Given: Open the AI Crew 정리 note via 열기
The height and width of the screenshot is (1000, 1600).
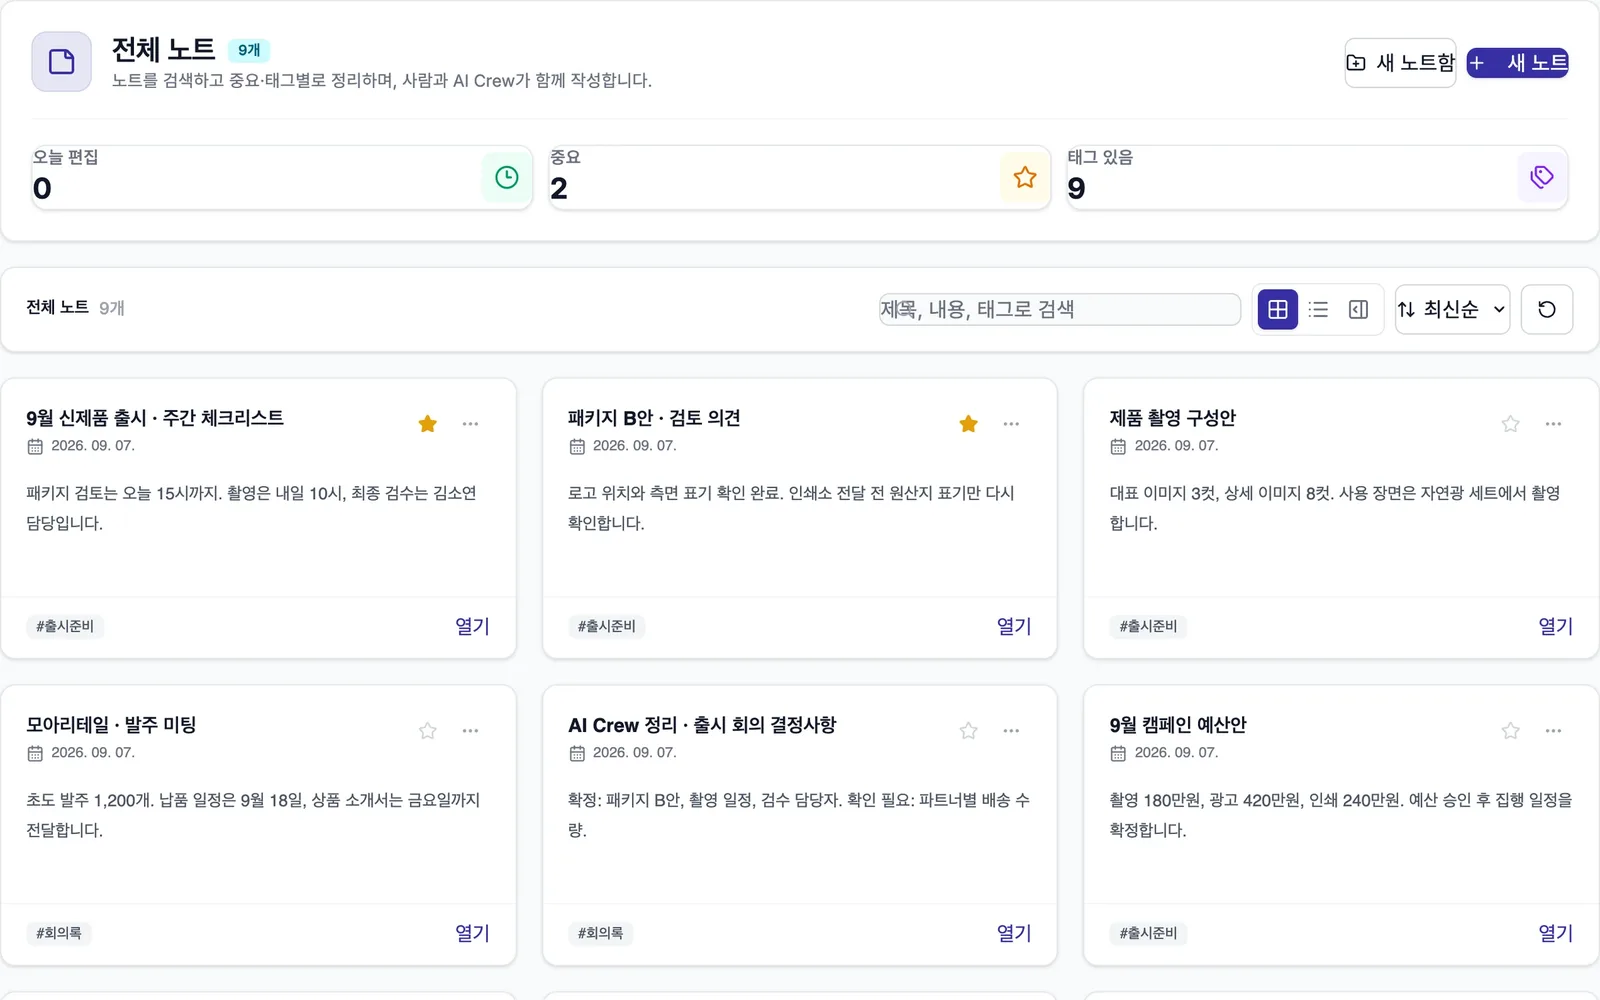Looking at the screenshot, I should click(x=1014, y=933).
